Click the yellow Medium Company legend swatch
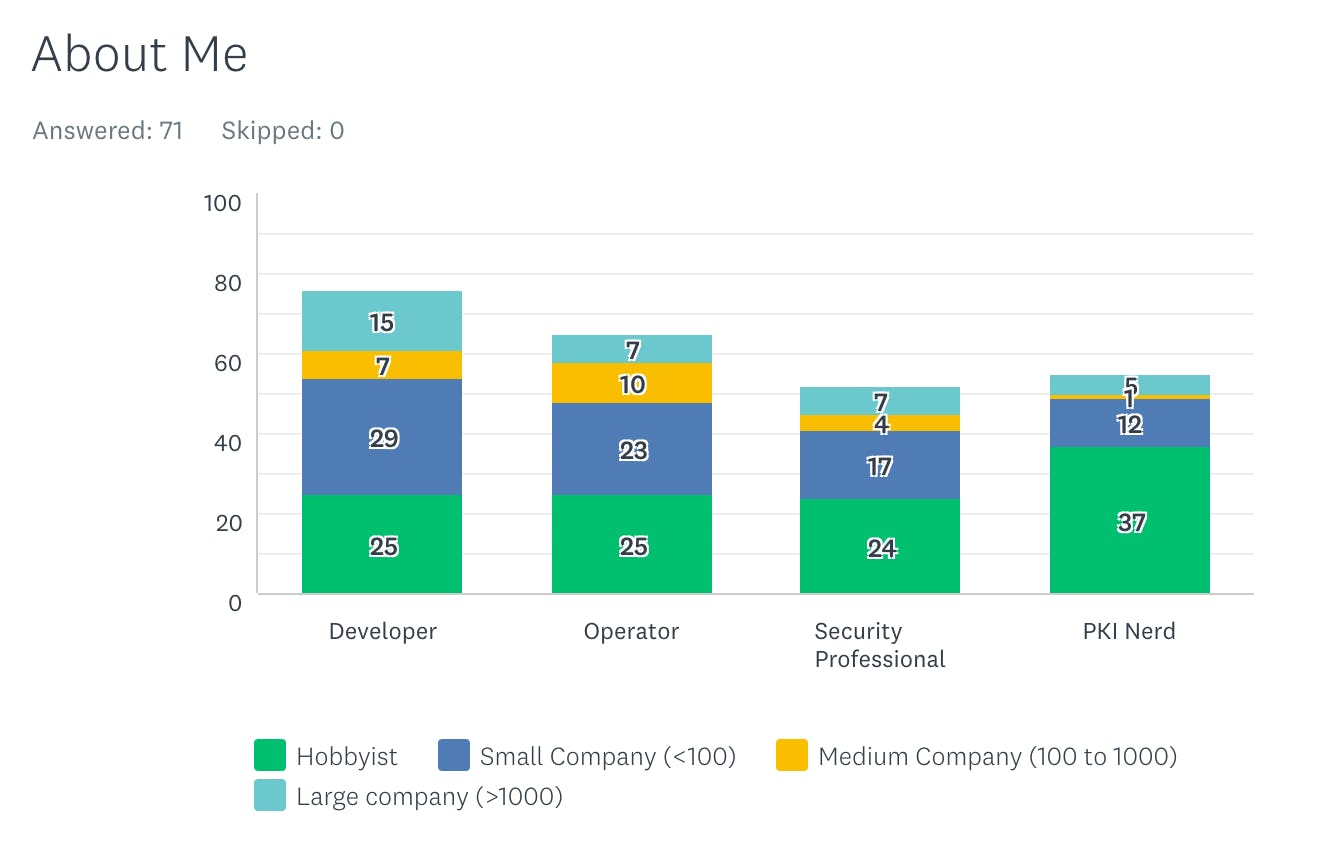The image size is (1340, 856). pos(792,755)
